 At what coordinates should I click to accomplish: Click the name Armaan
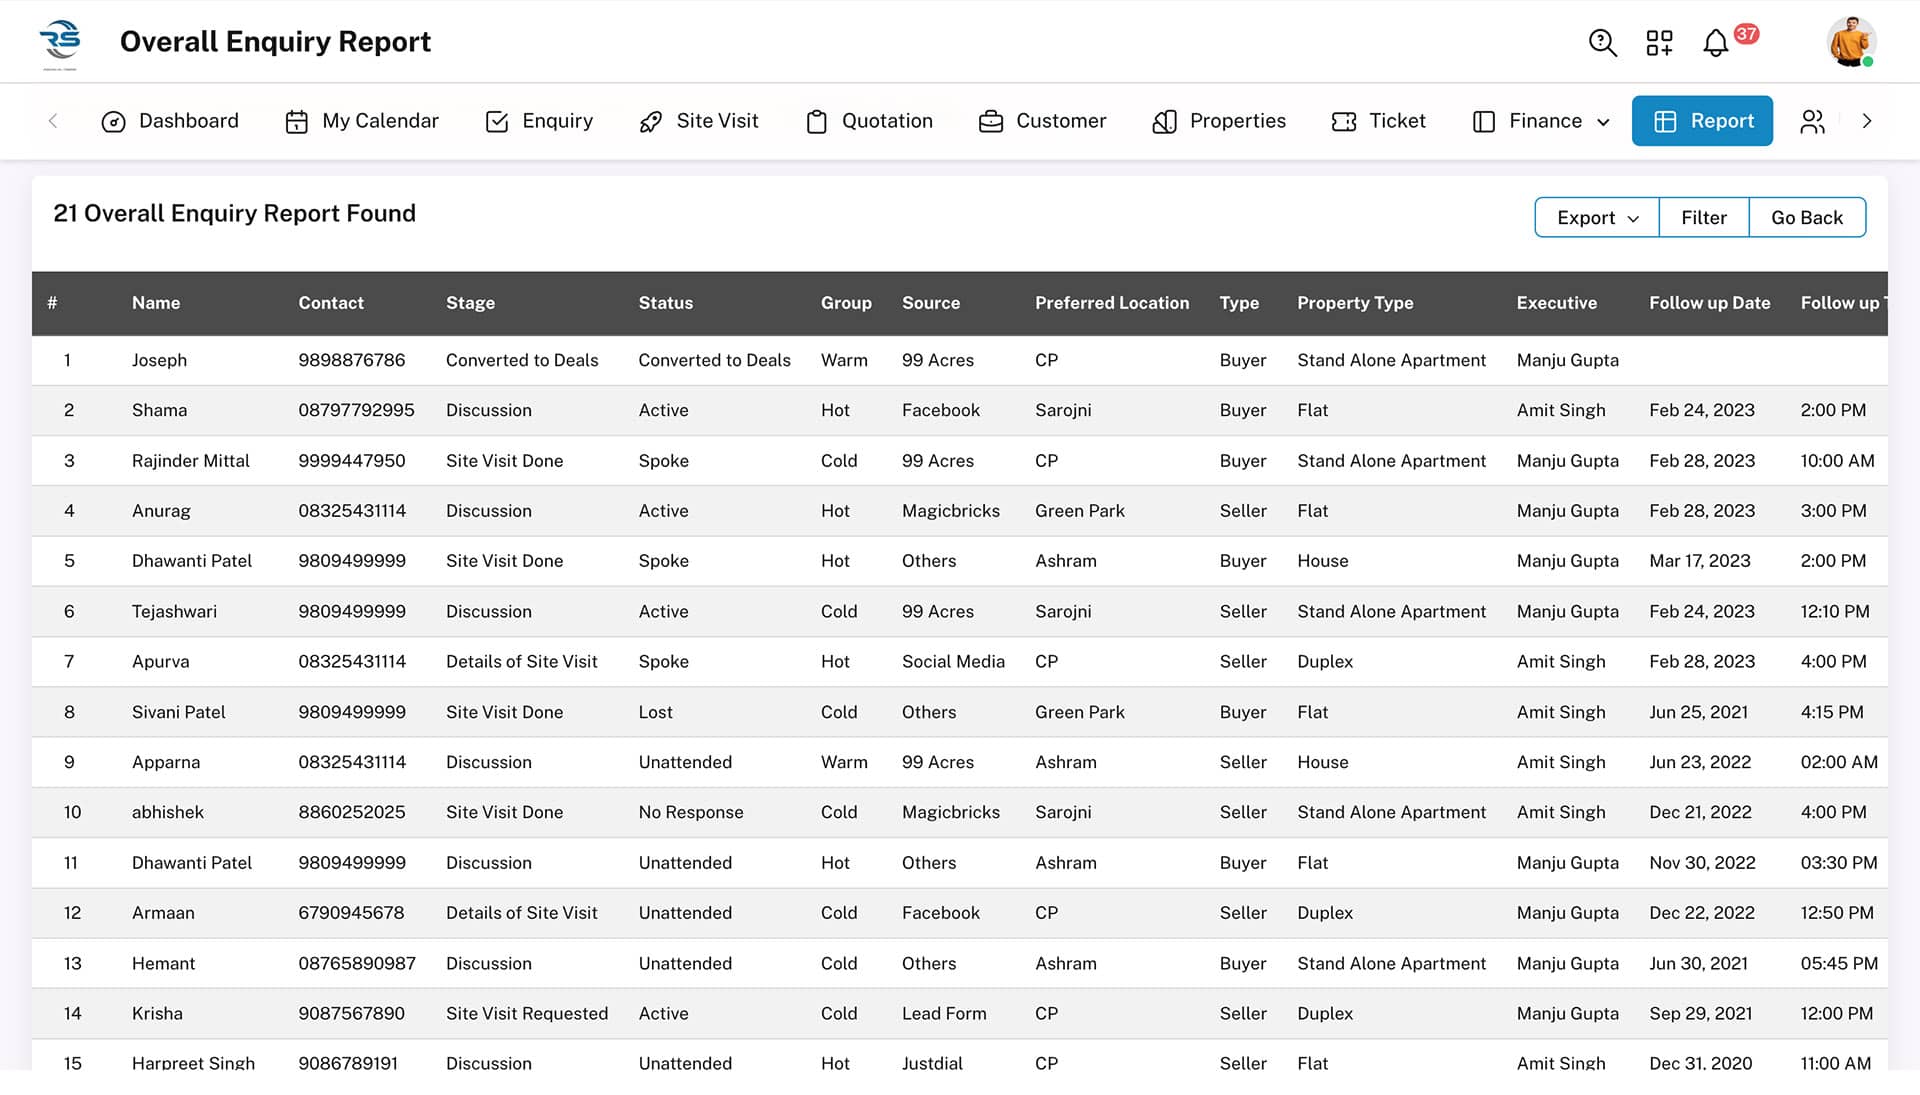(163, 913)
